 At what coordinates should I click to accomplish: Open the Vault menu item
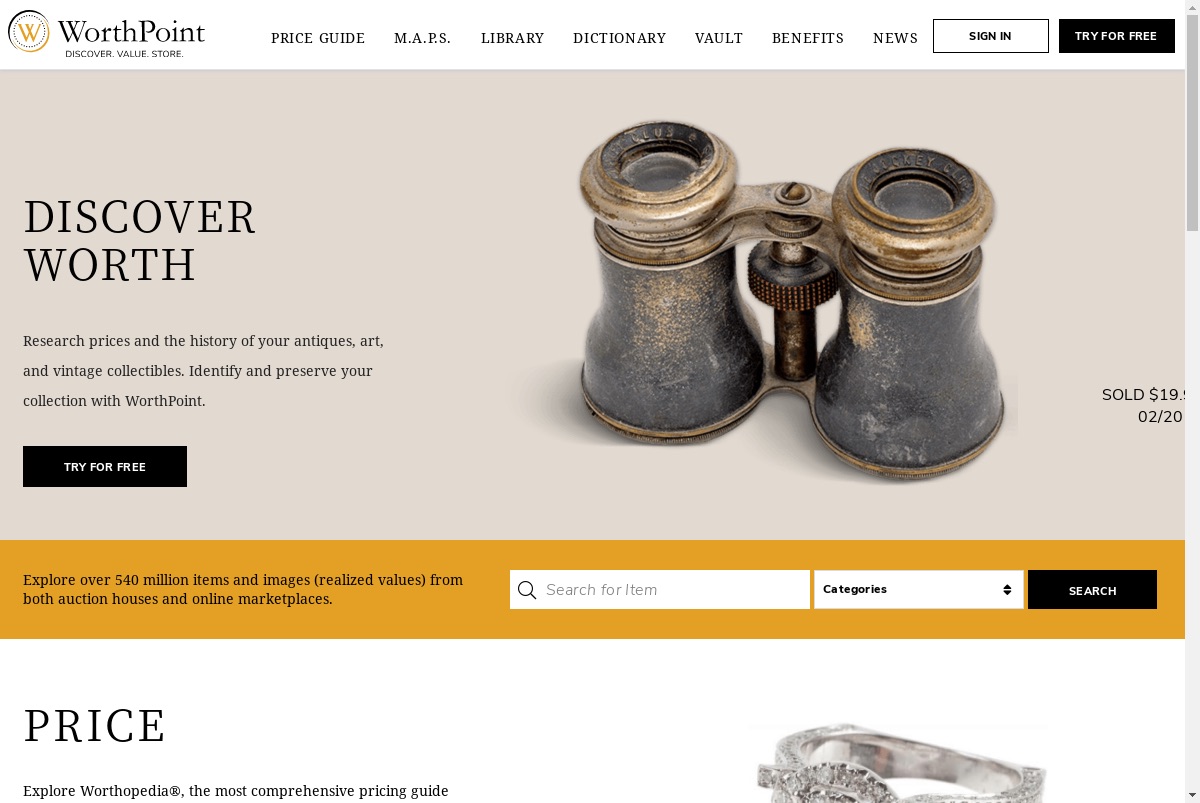719,38
